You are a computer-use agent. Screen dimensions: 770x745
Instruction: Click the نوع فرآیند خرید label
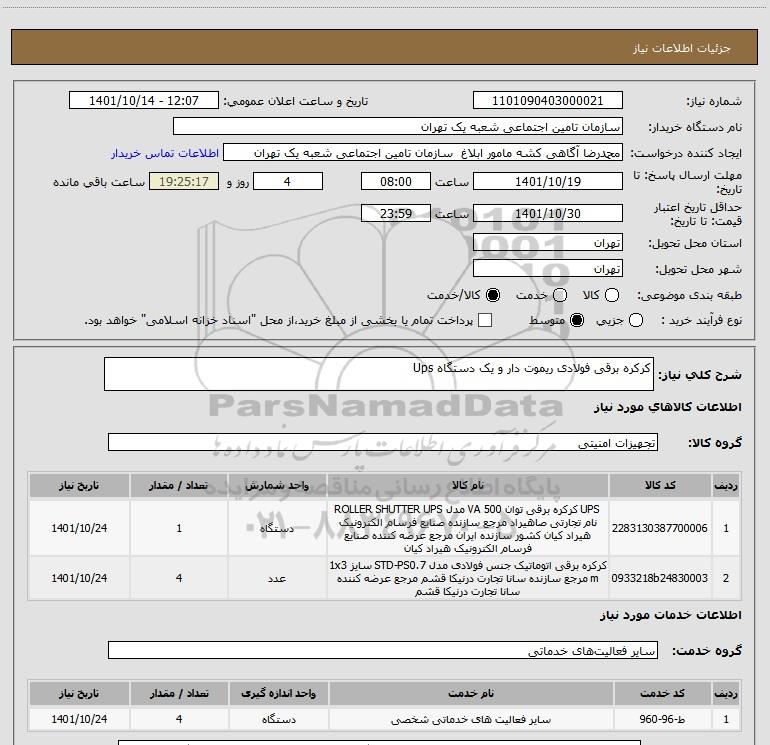tap(701, 321)
